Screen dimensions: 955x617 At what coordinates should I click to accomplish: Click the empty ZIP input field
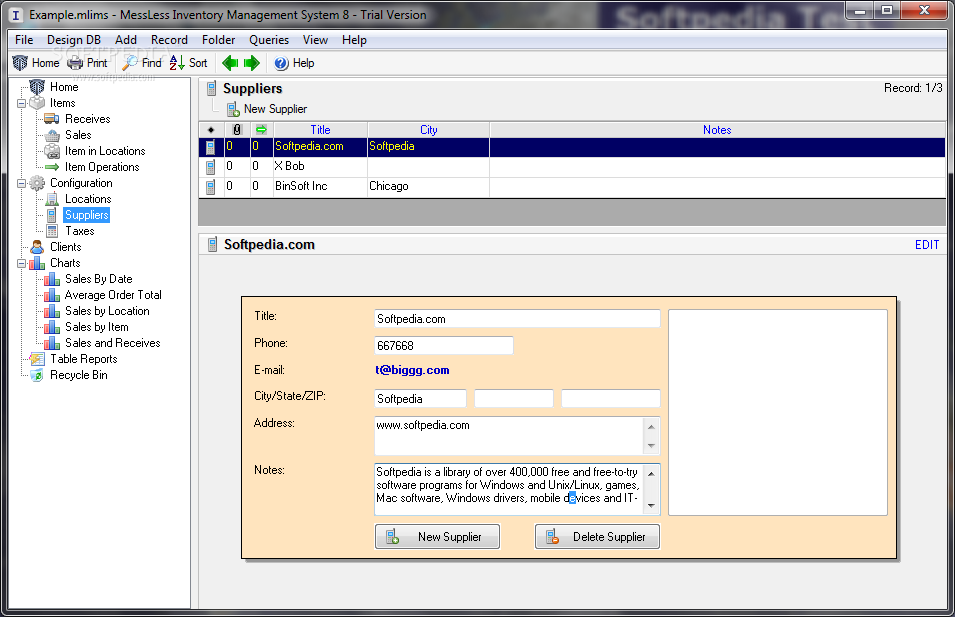611,398
